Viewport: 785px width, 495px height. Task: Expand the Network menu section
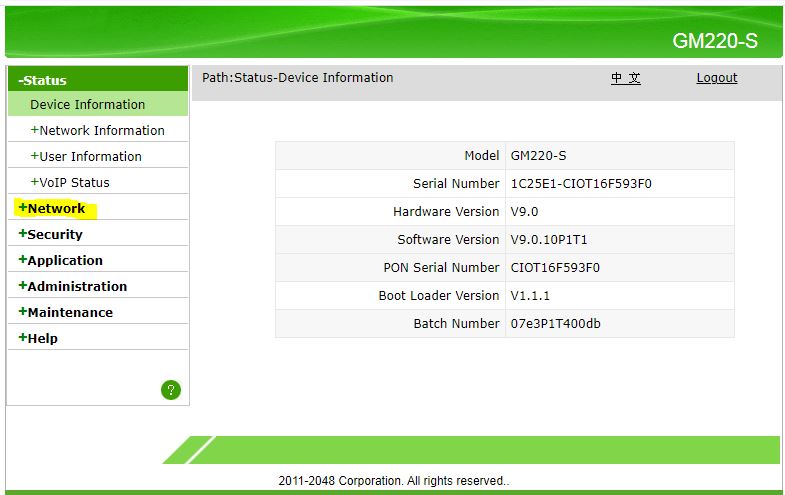coord(52,208)
